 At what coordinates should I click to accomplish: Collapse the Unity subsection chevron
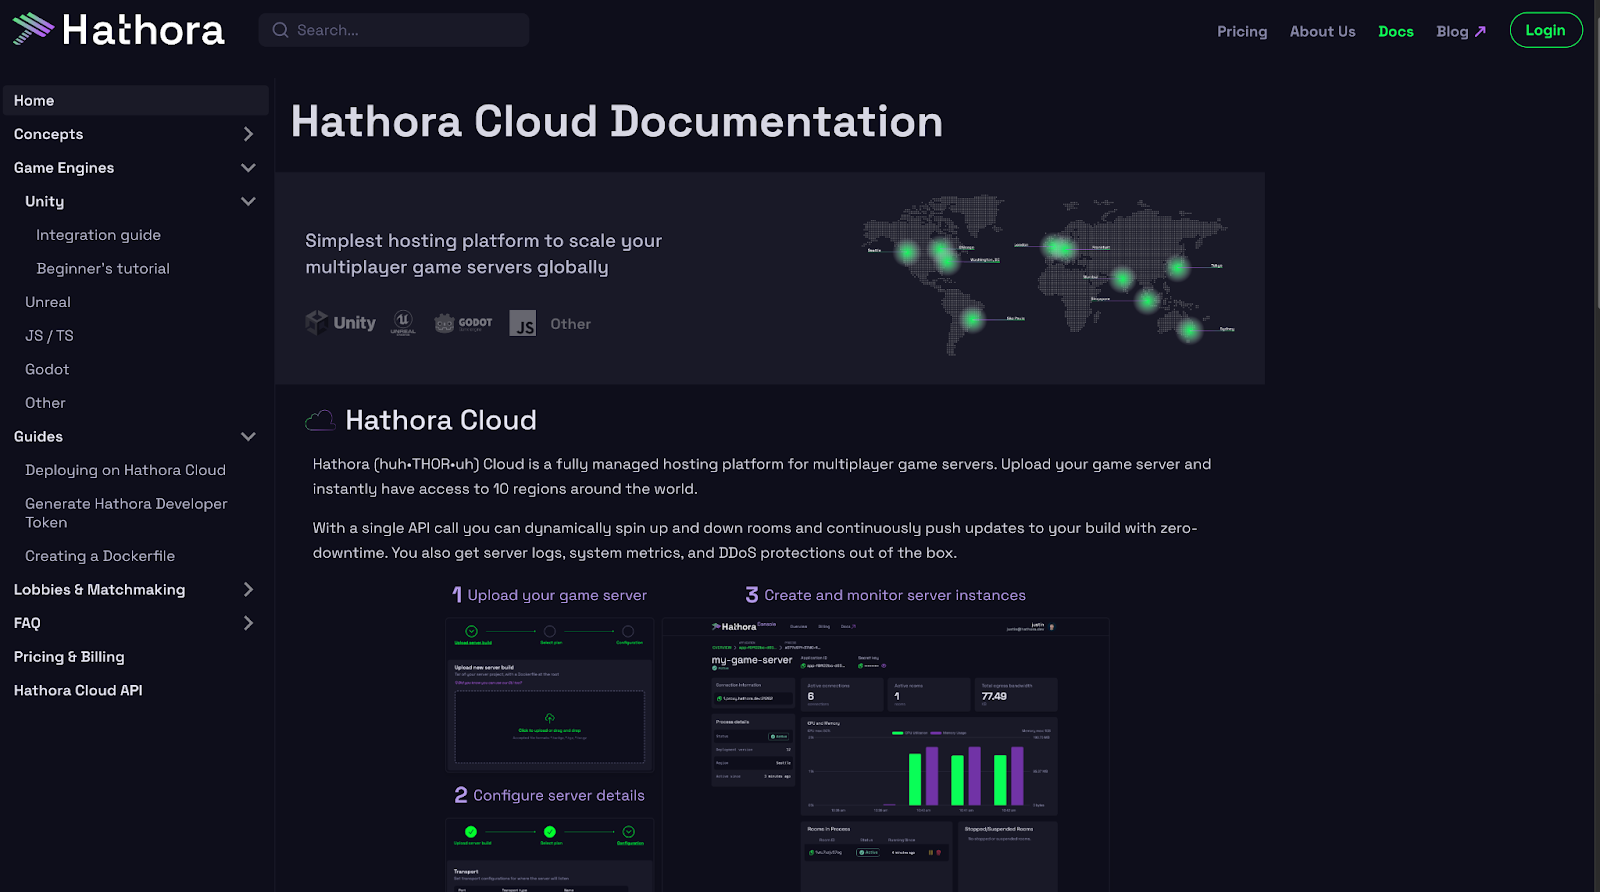click(x=248, y=201)
